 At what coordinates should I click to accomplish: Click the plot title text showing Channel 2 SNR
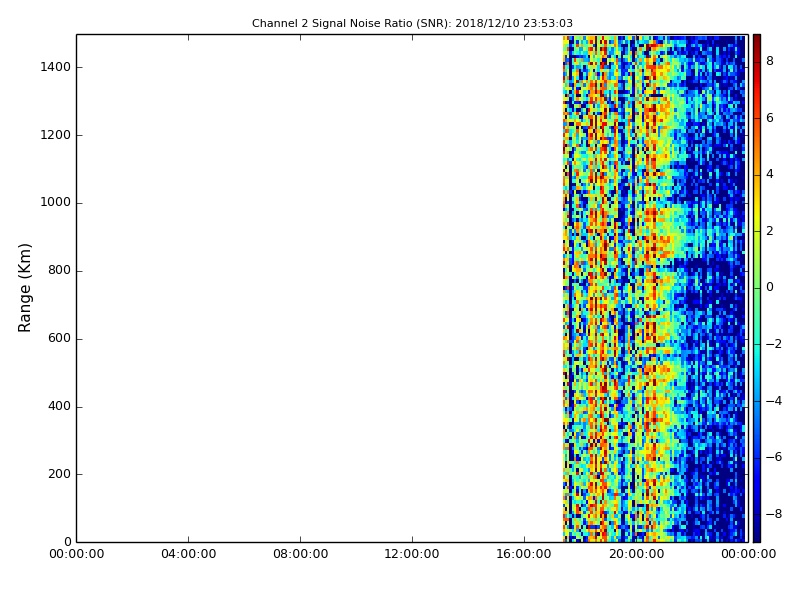tap(412, 23)
